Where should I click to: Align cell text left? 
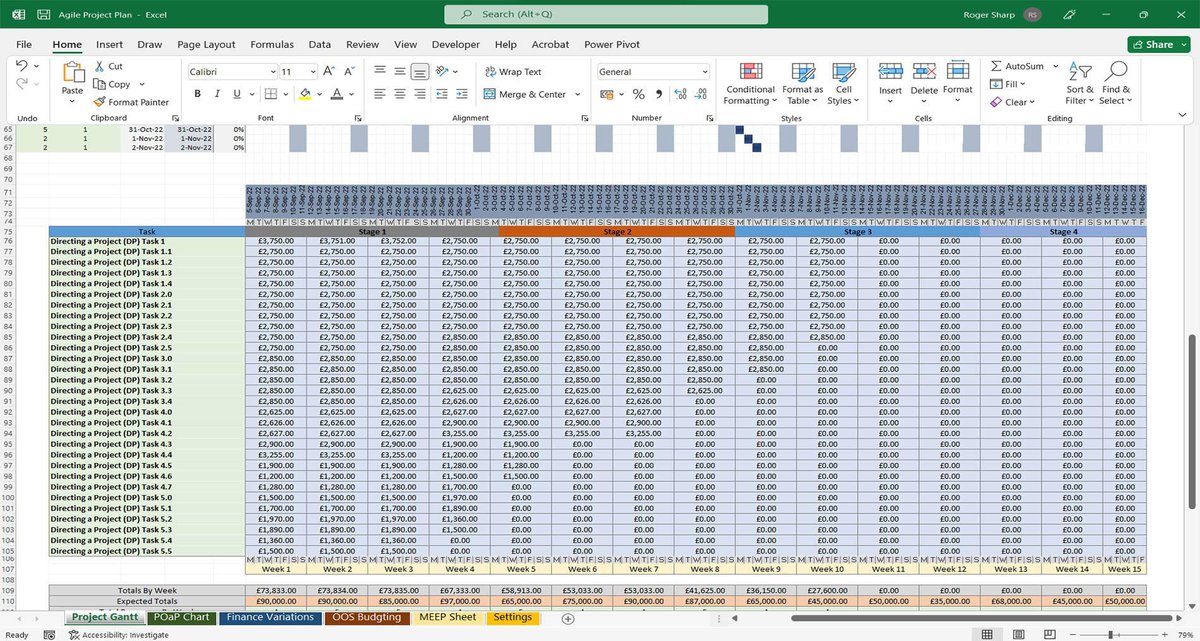pyautogui.click(x=380, y=94)
